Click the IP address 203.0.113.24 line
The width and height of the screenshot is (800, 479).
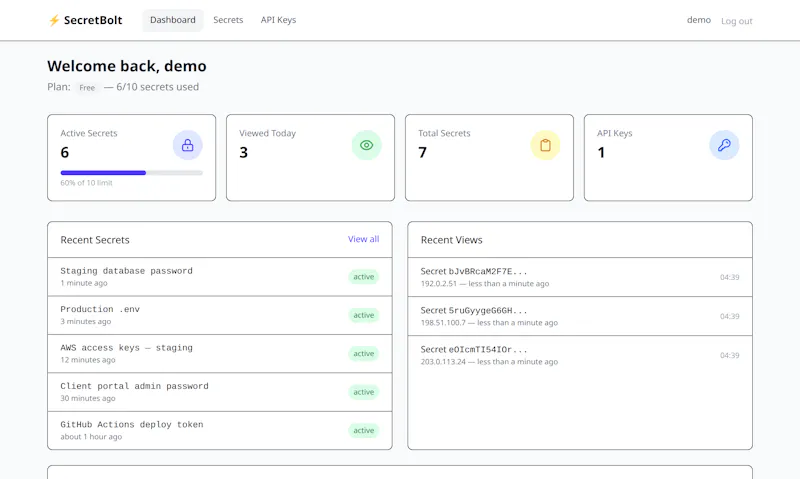(489, 362)
